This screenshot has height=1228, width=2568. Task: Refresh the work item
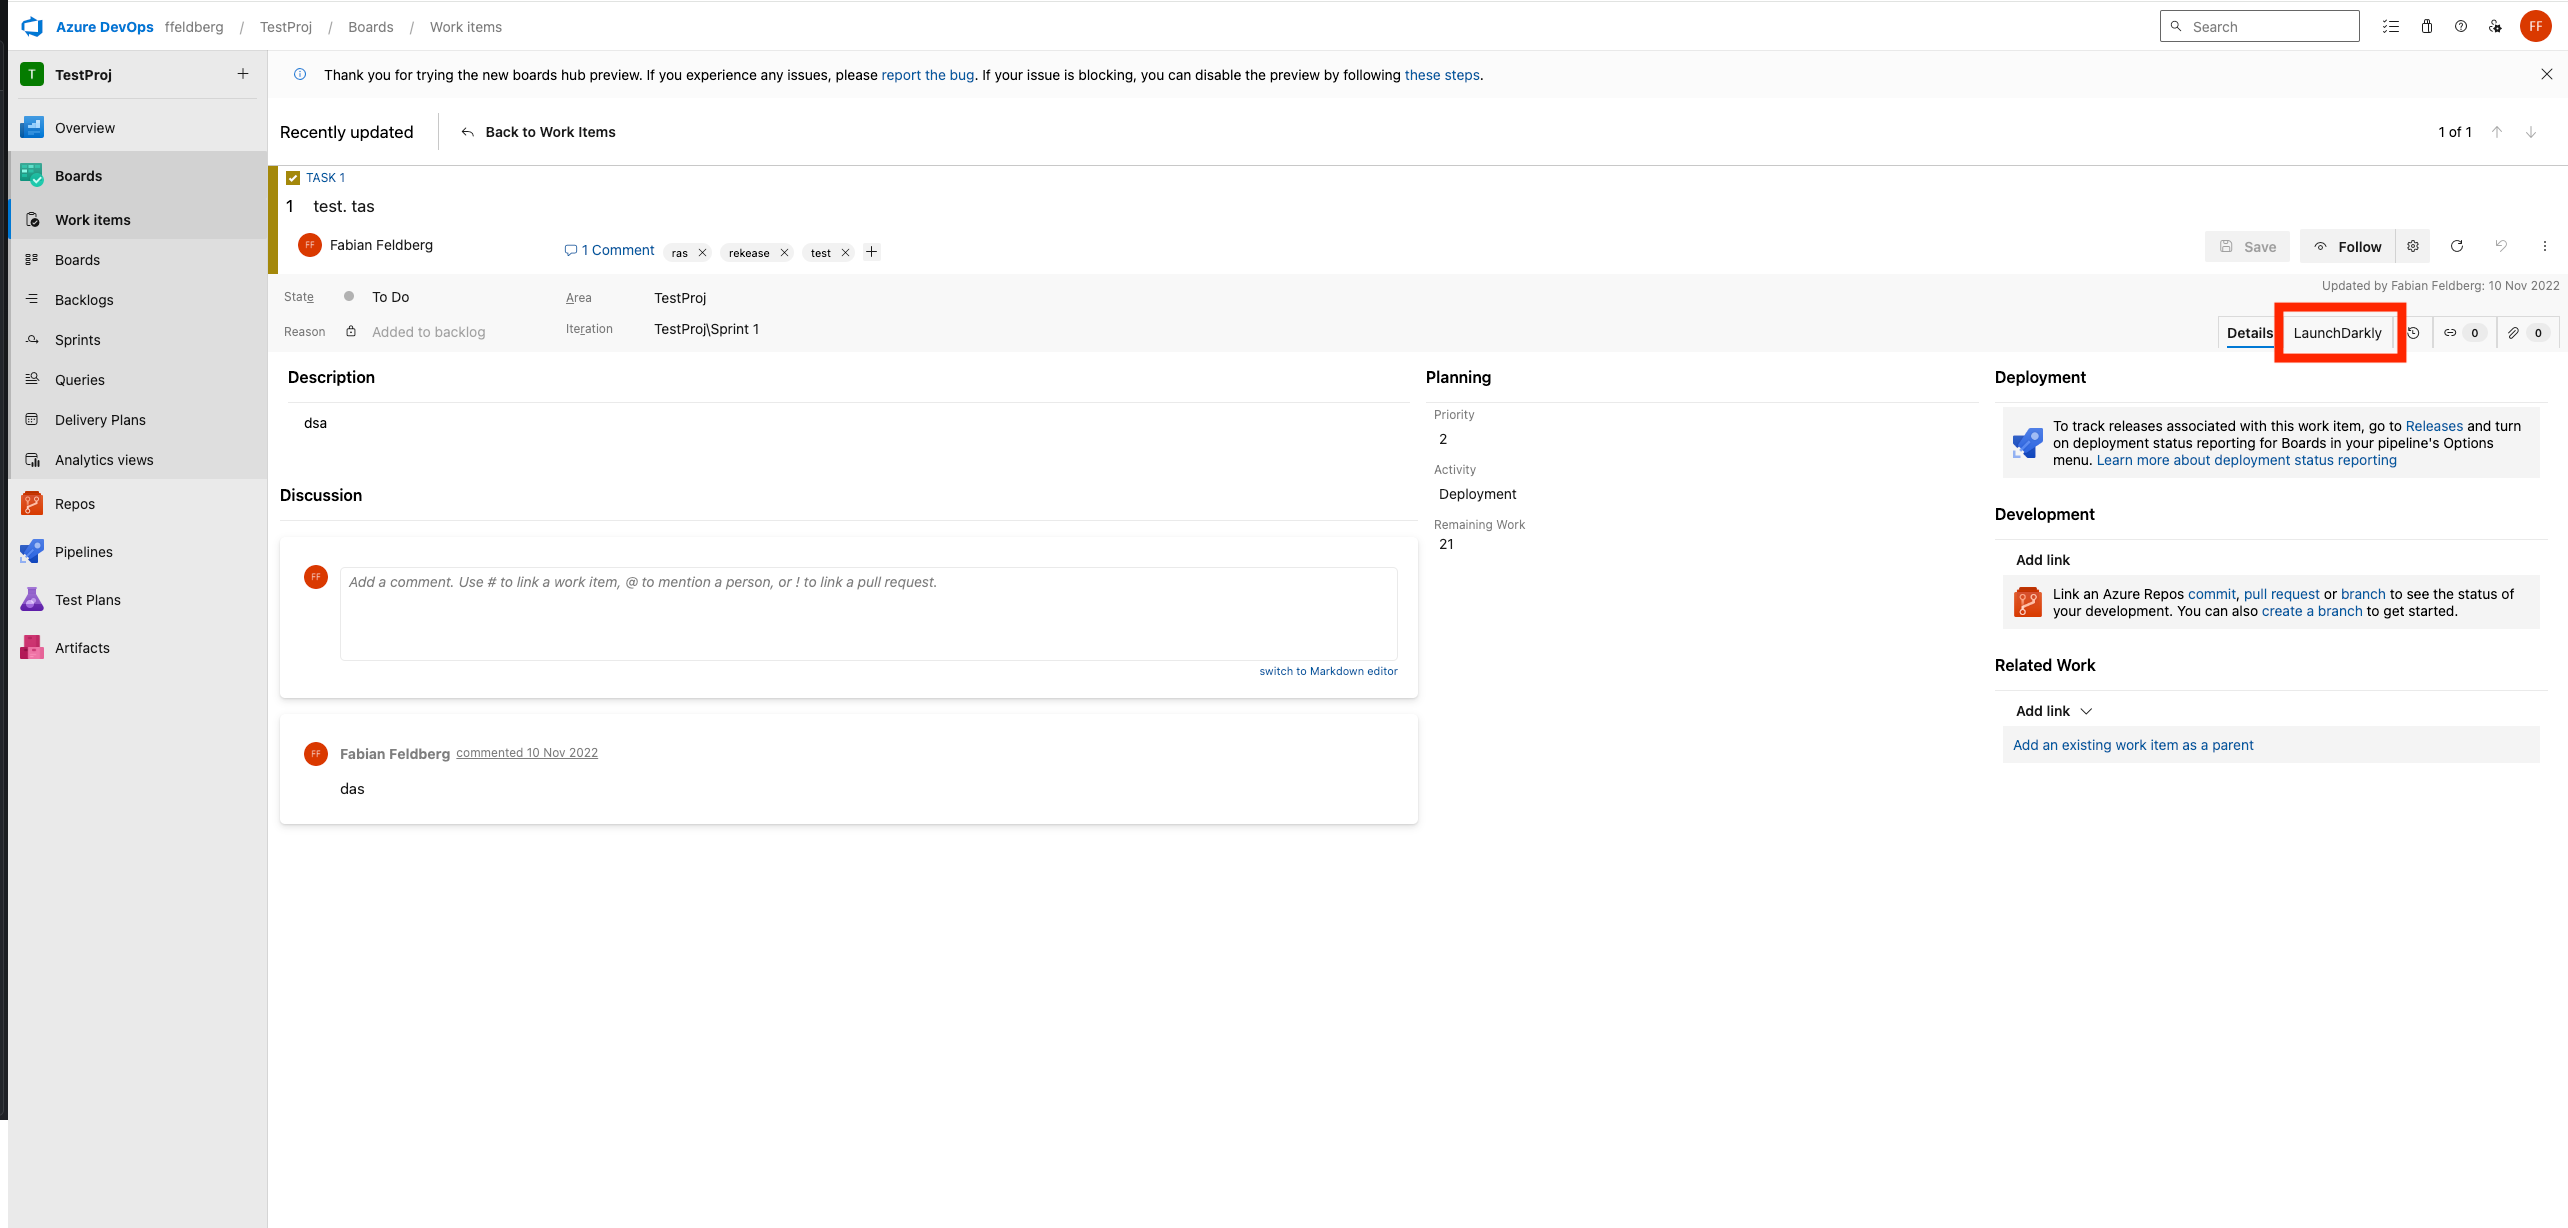[x=2457, y=246]
